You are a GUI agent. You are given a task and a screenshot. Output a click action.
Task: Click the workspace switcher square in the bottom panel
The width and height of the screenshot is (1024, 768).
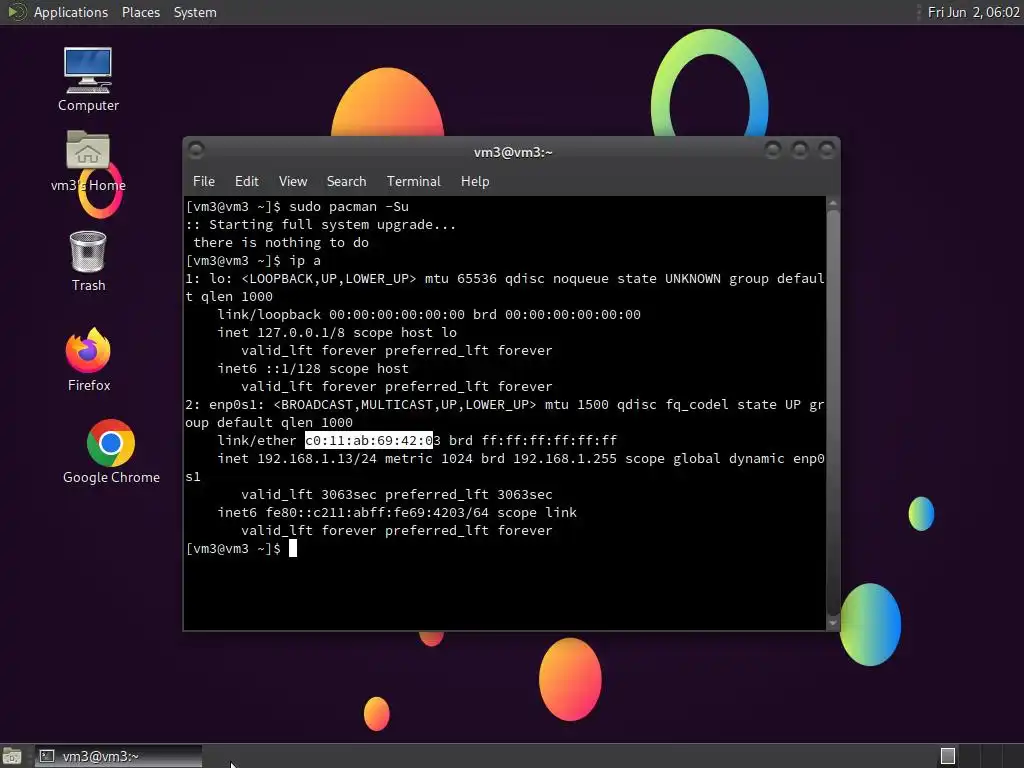tap(948, 756)
